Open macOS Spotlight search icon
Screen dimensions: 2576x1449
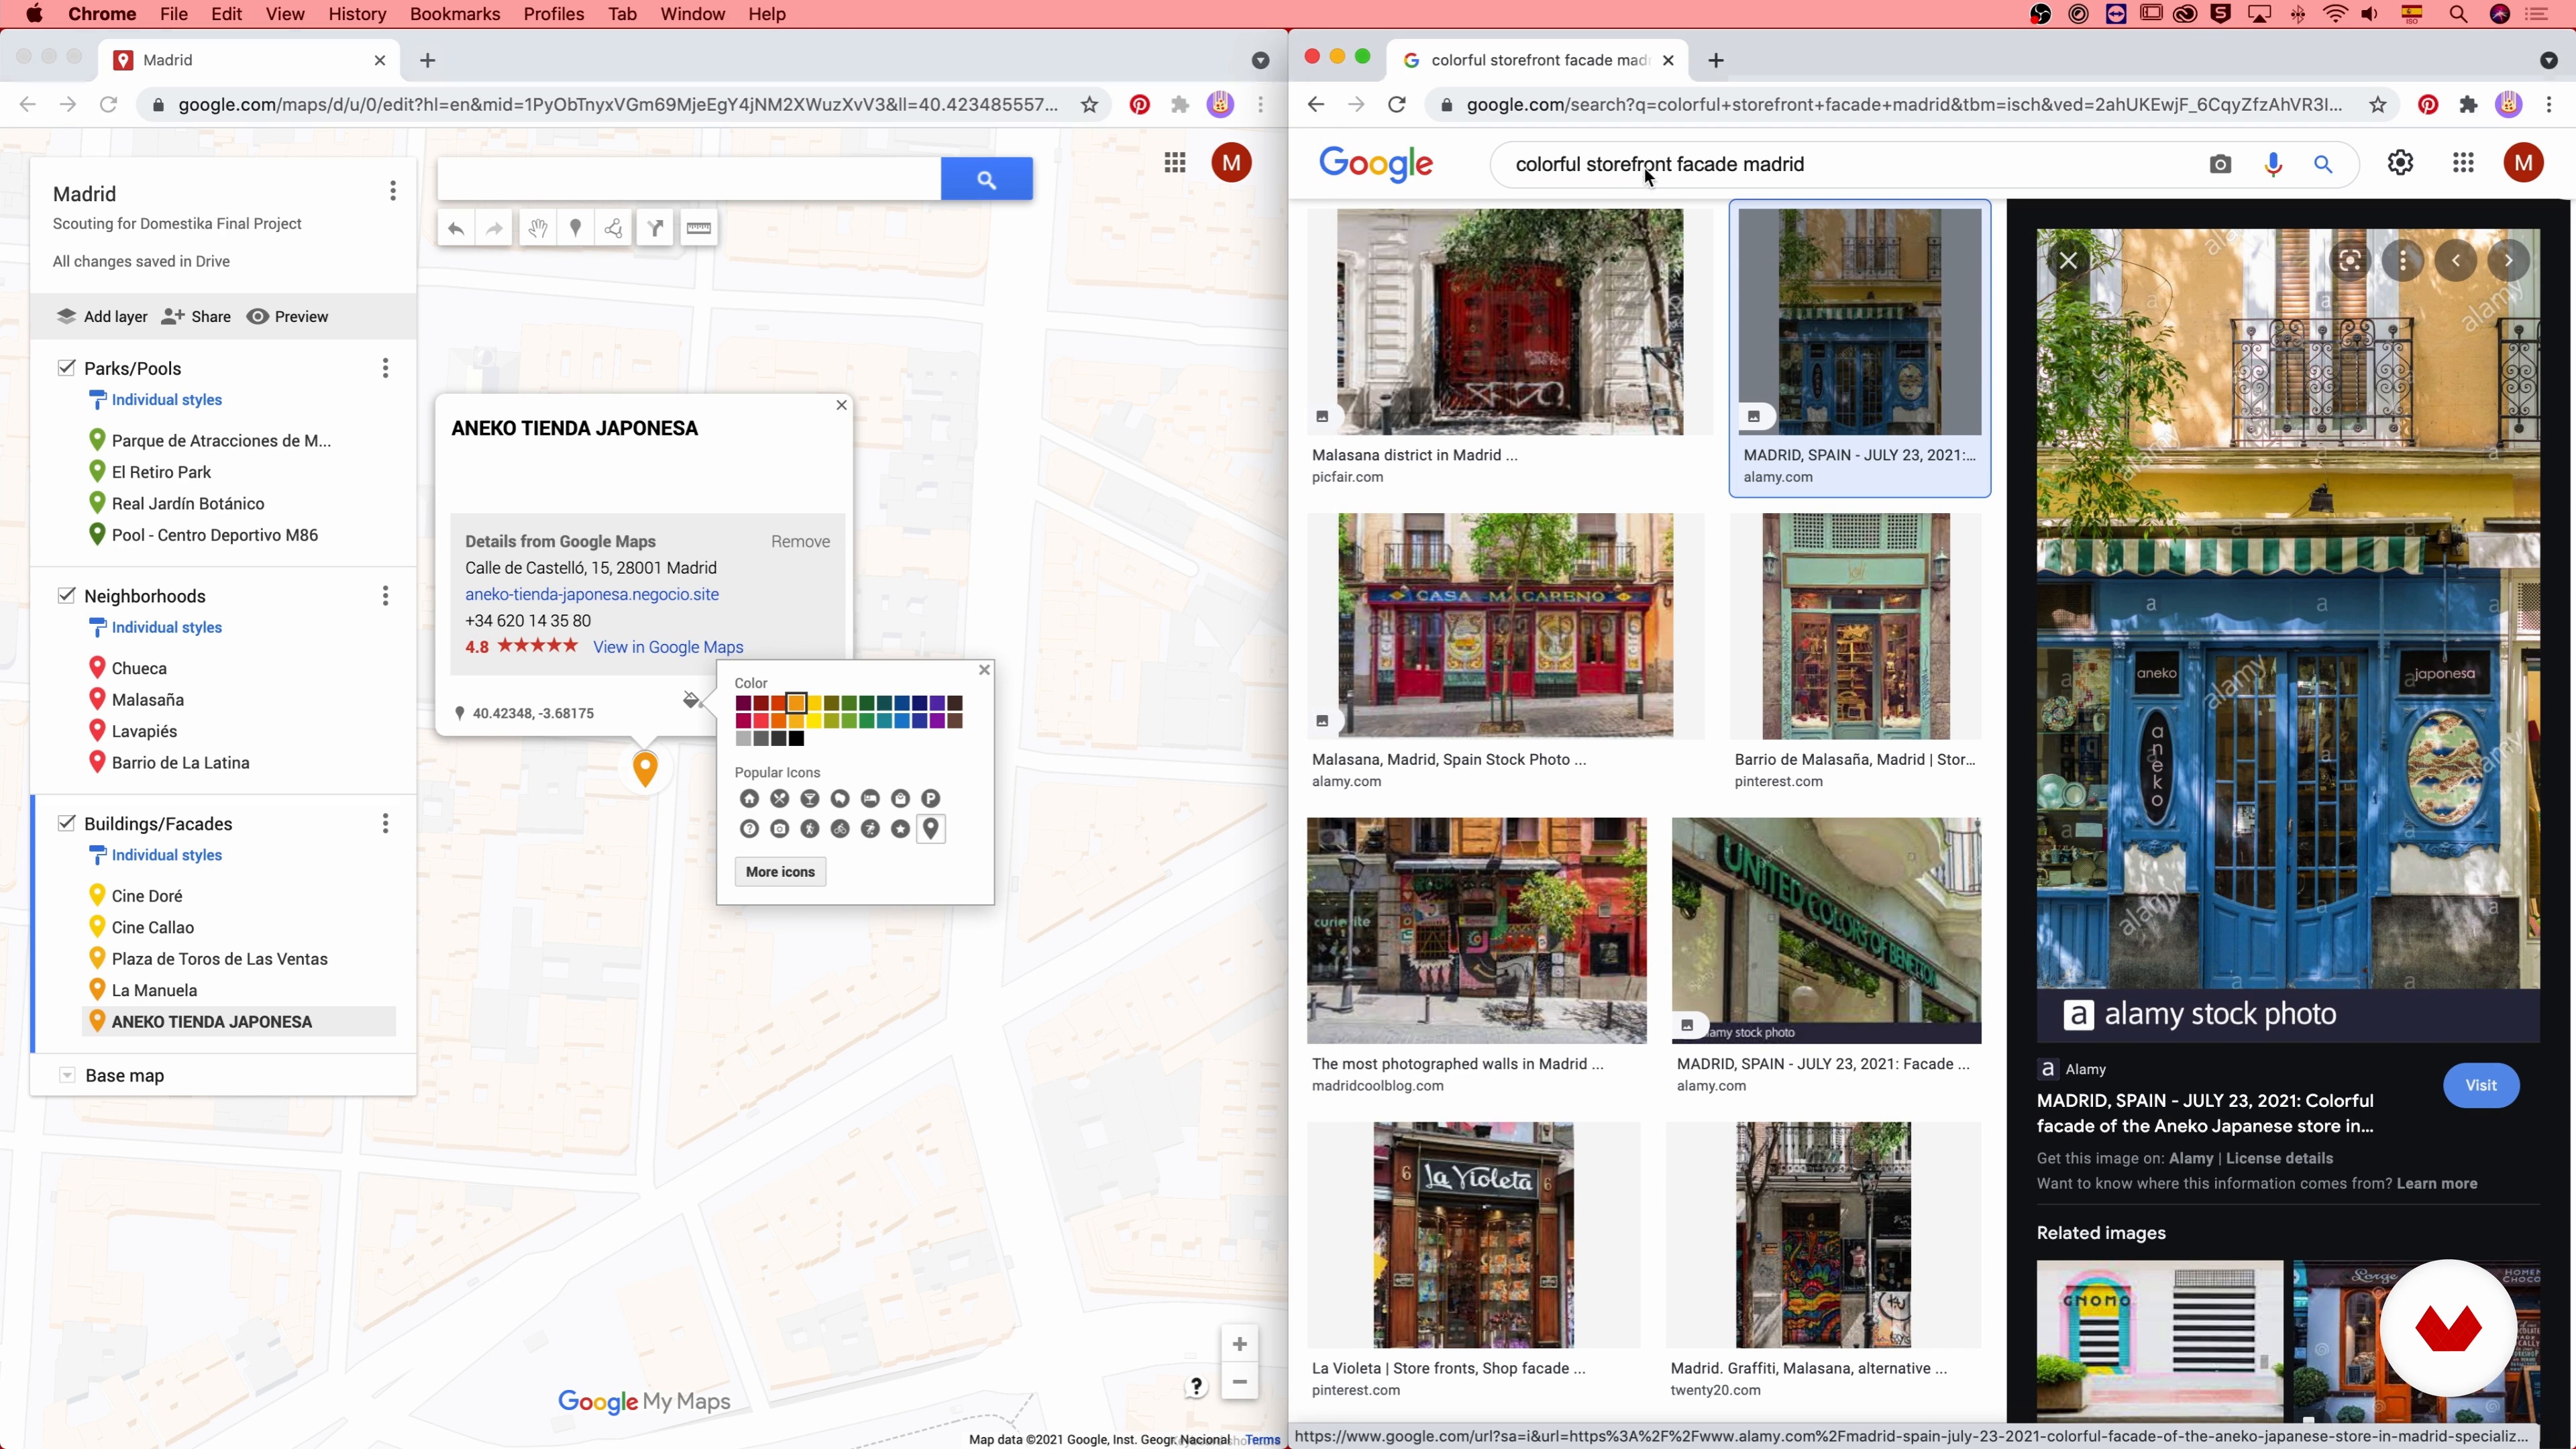click(2458, 14)
